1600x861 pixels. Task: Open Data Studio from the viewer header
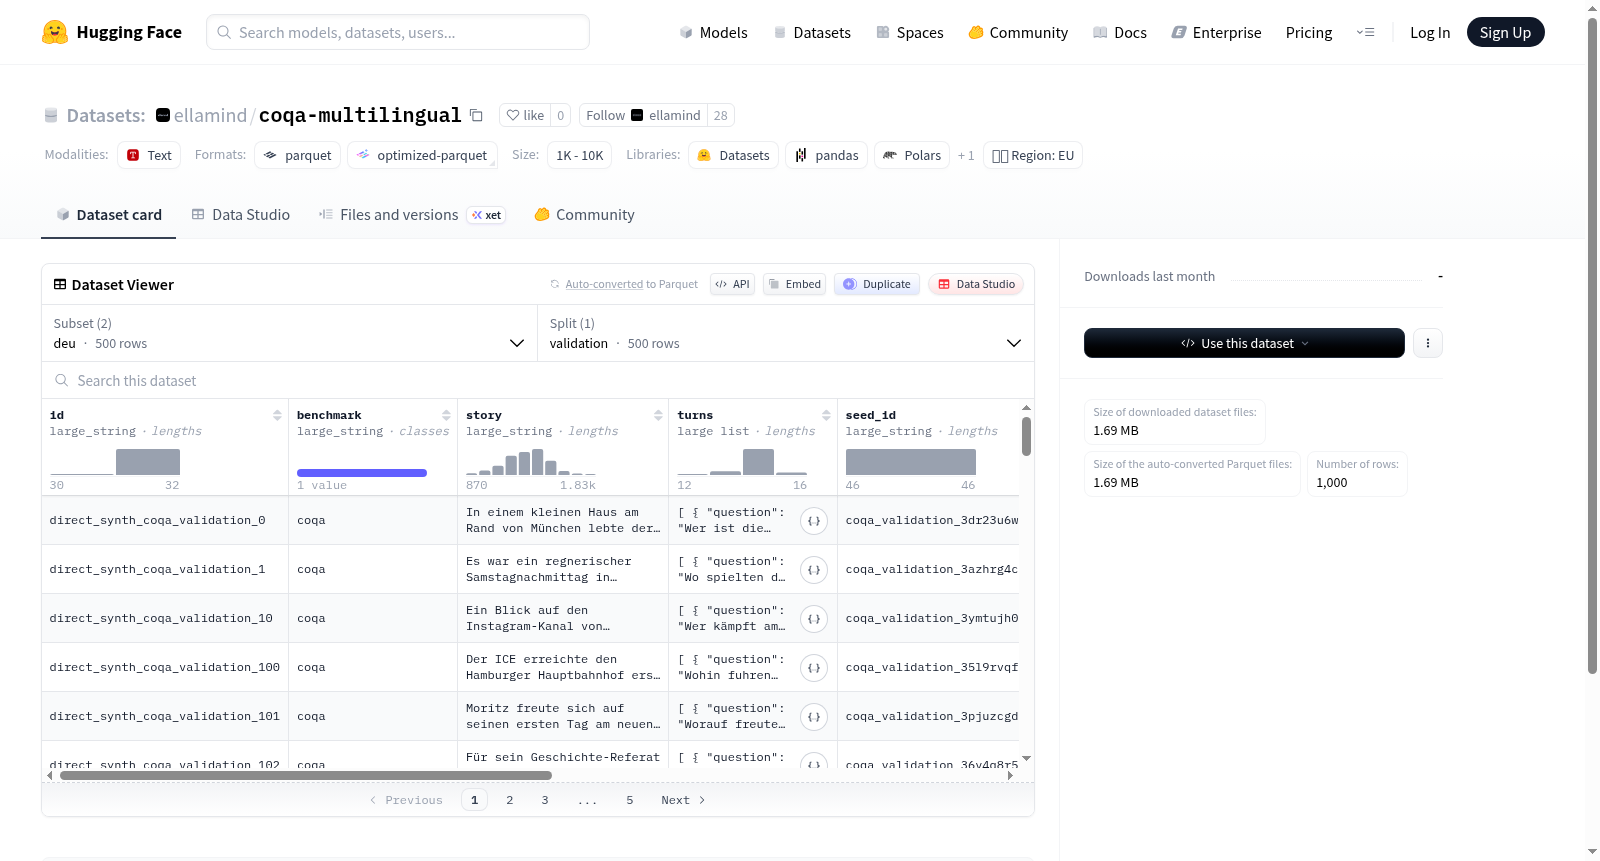click(976, 284)
